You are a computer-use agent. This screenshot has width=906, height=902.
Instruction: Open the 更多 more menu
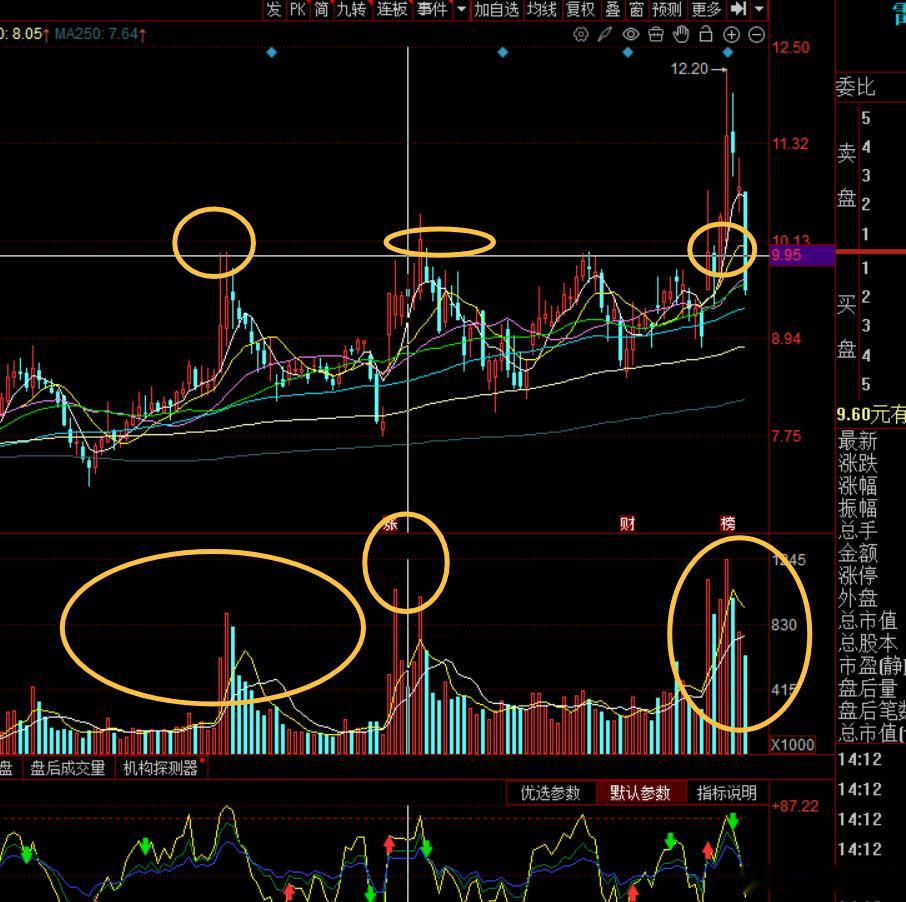[x=706, y=9]
